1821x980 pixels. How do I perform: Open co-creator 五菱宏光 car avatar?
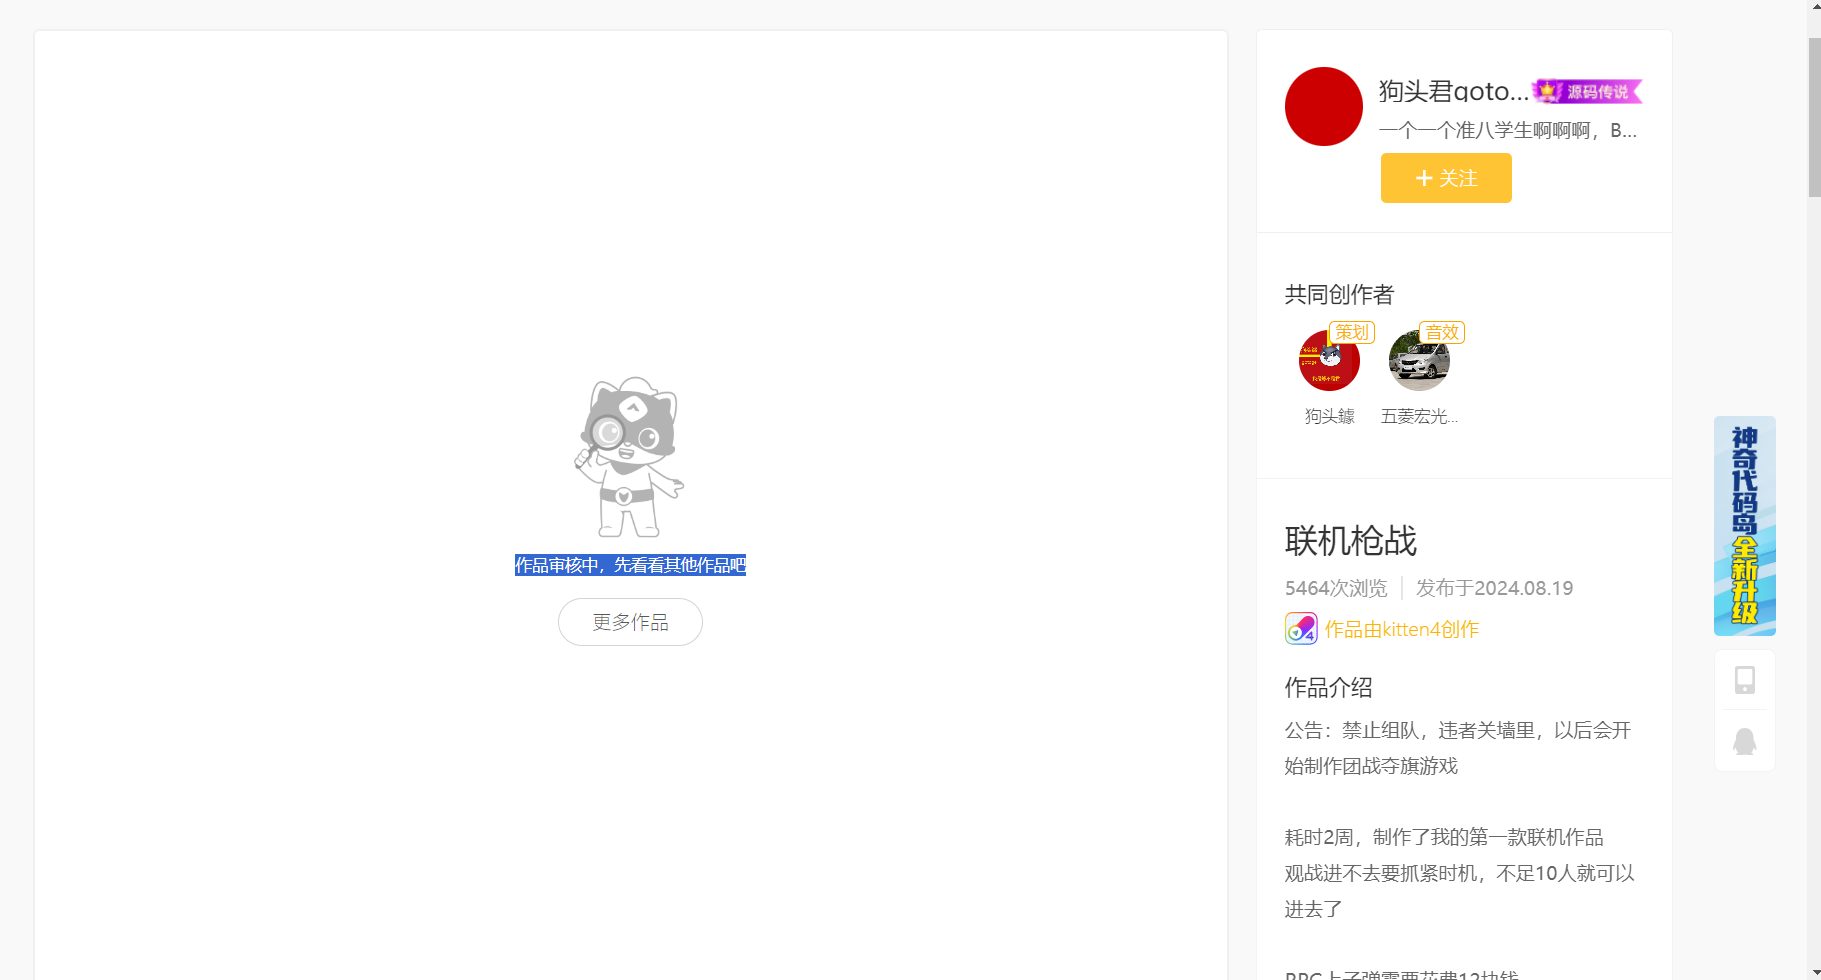click(x=1419, y=361)
